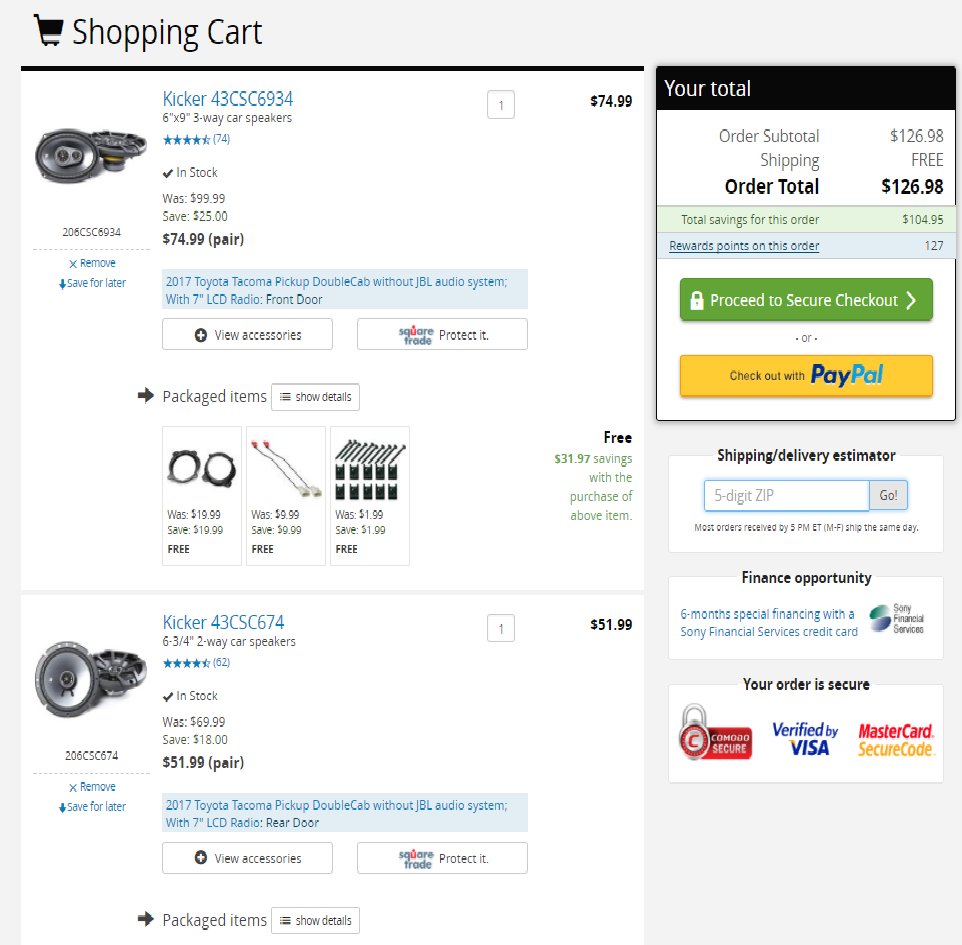The width and height of the screenshot is (962, 945).
Task: Click the MasterCard SecureCode logo
Action: pyautogui.click(x=896, y=739)
